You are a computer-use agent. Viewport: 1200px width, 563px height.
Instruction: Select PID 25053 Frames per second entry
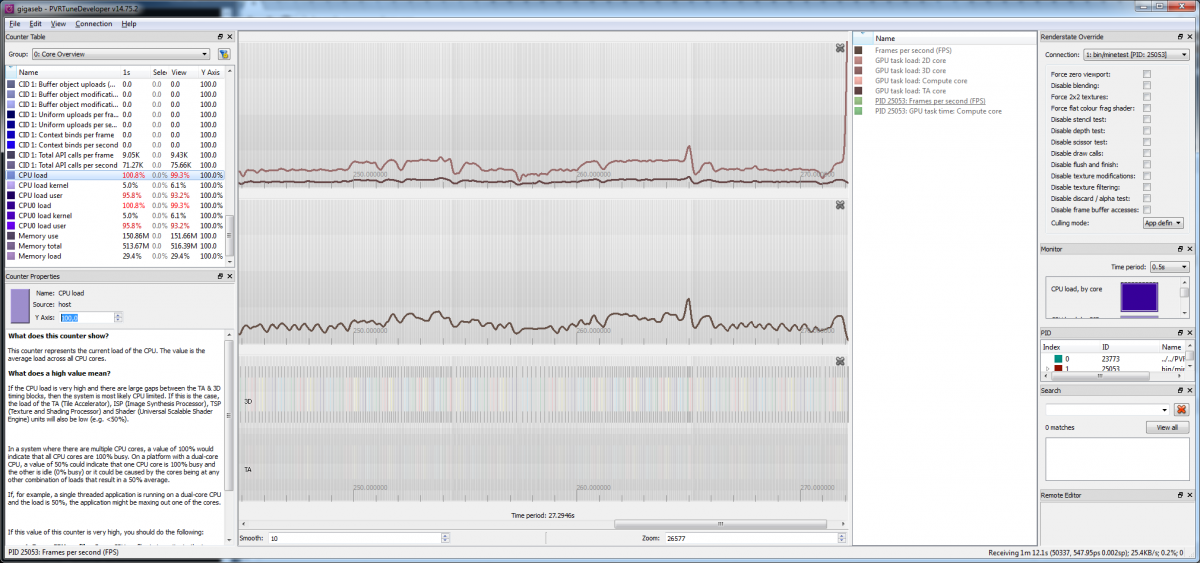(929, 101)
